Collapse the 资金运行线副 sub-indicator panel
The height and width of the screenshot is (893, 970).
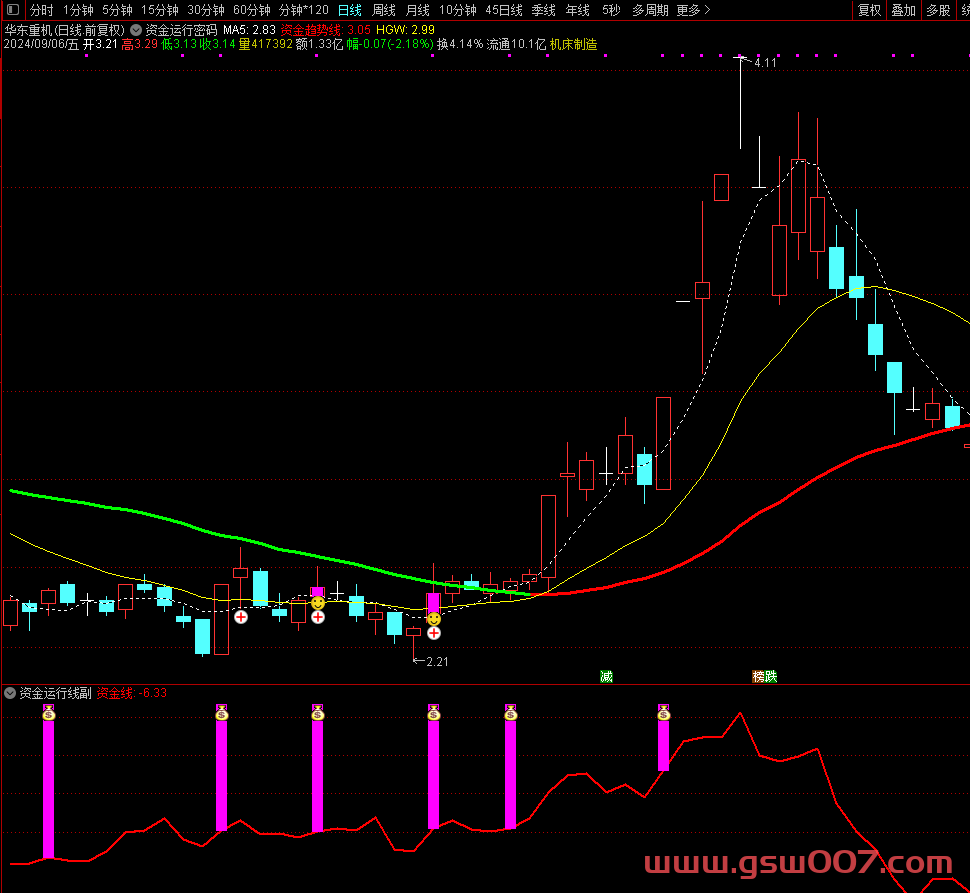tap(10, 692)
